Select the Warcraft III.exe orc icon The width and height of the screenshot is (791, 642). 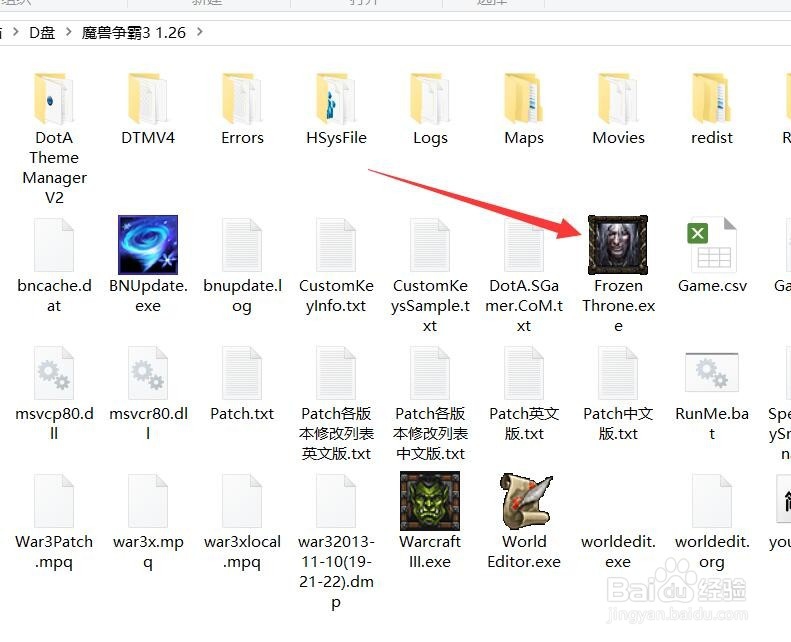coord(430,501)
